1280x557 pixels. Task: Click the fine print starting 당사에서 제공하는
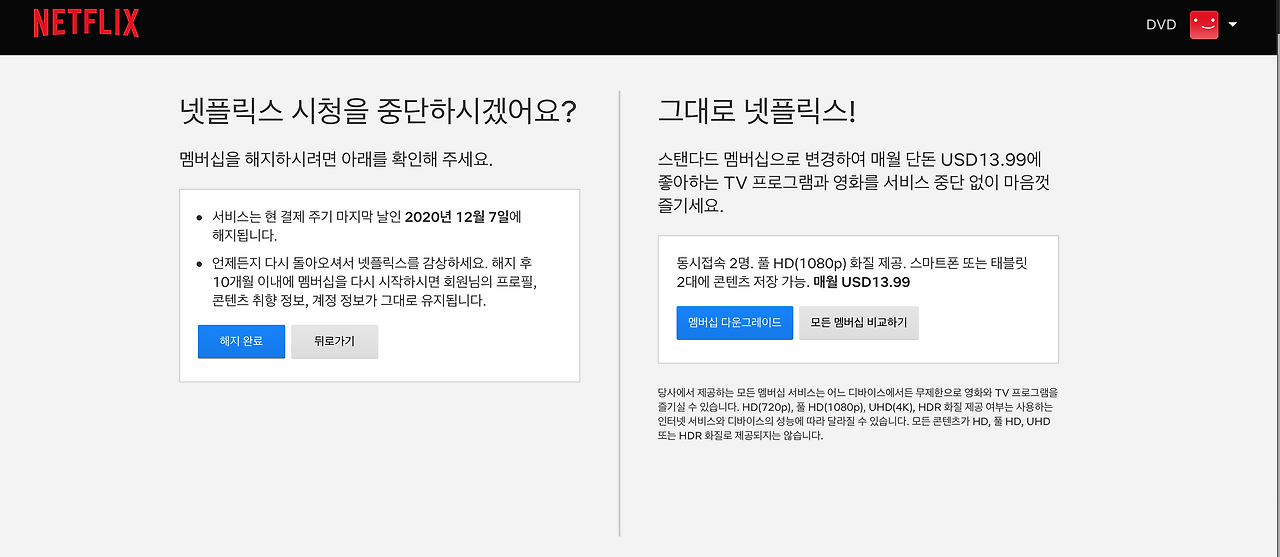pyautogui.click(x=857, y=414)
